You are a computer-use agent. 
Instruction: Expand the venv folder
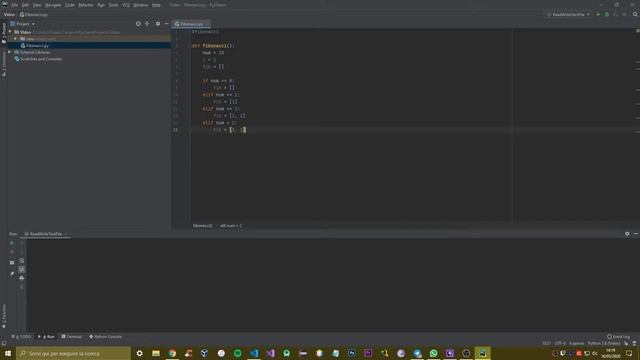coord(16,39)
